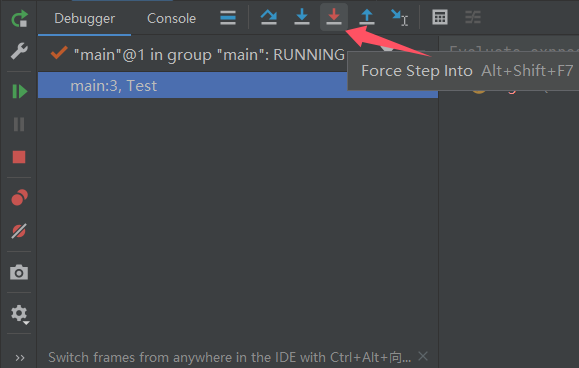This screenshot has width=579, height=368.
Task: Open Evaluate Expression calculator
Action: 440,17
